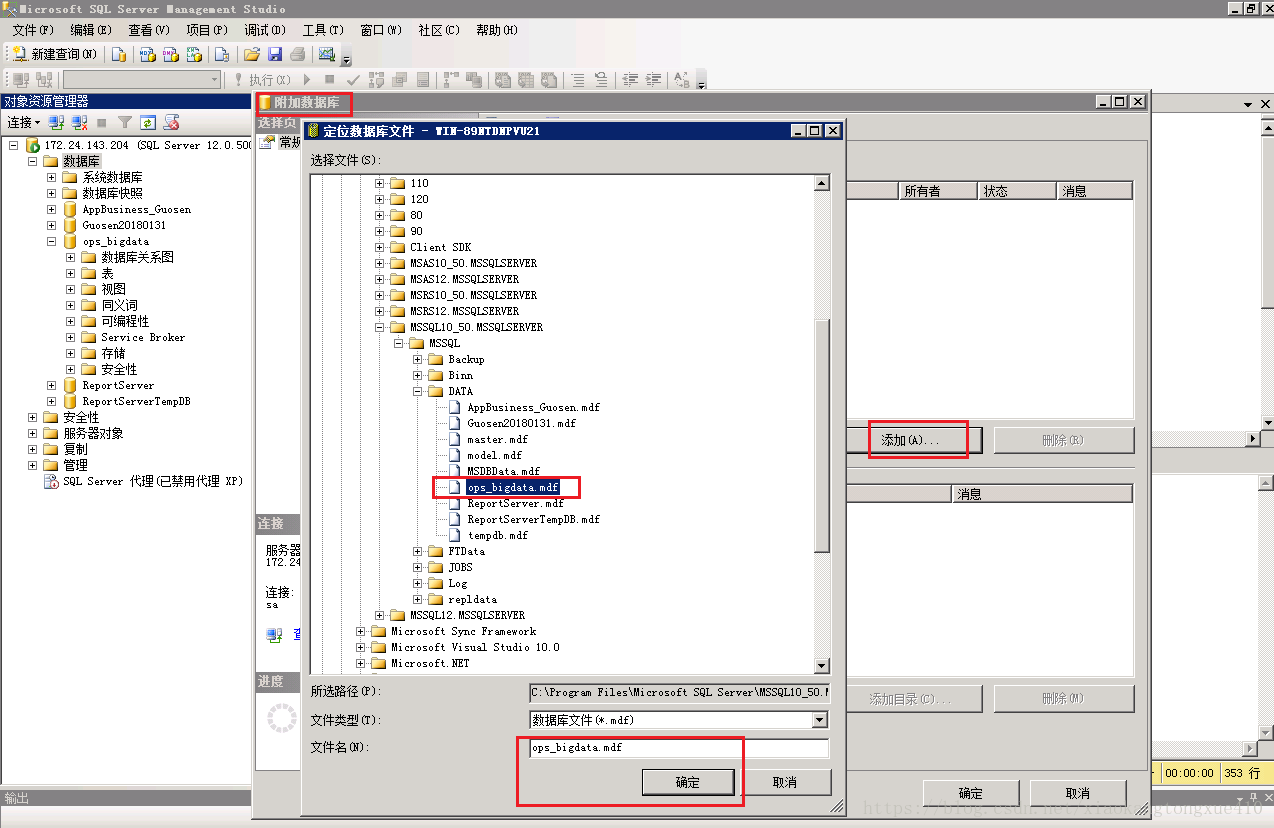
Task: Click the file tree scrollbar up arrow
Action: pos(822,183)
